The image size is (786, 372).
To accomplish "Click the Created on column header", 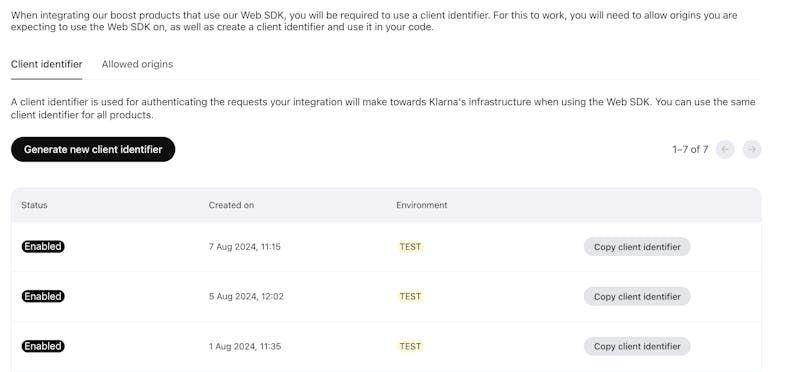I will tap(232, 205).
